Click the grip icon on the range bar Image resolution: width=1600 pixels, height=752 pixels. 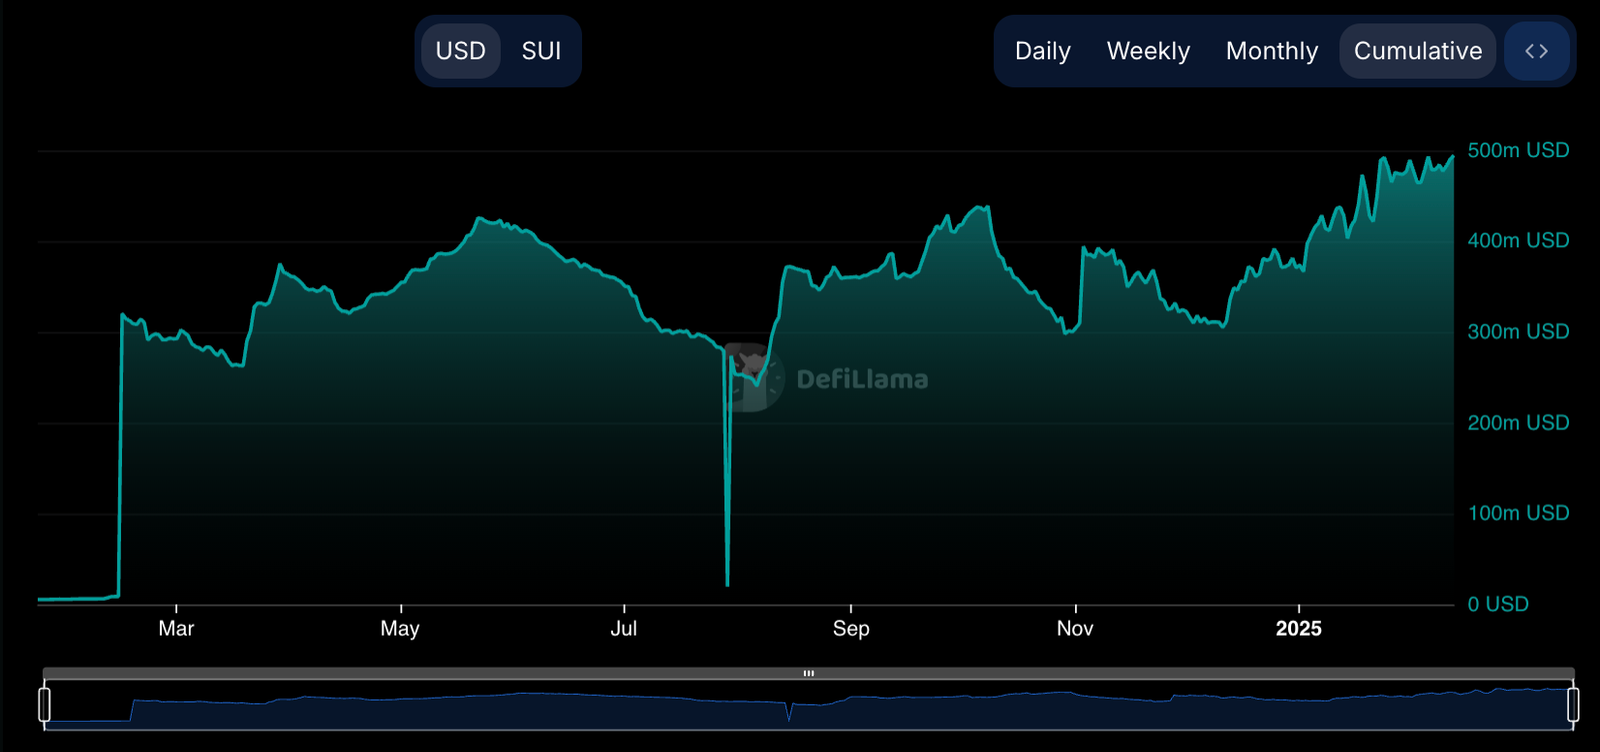tap(808, 673)
